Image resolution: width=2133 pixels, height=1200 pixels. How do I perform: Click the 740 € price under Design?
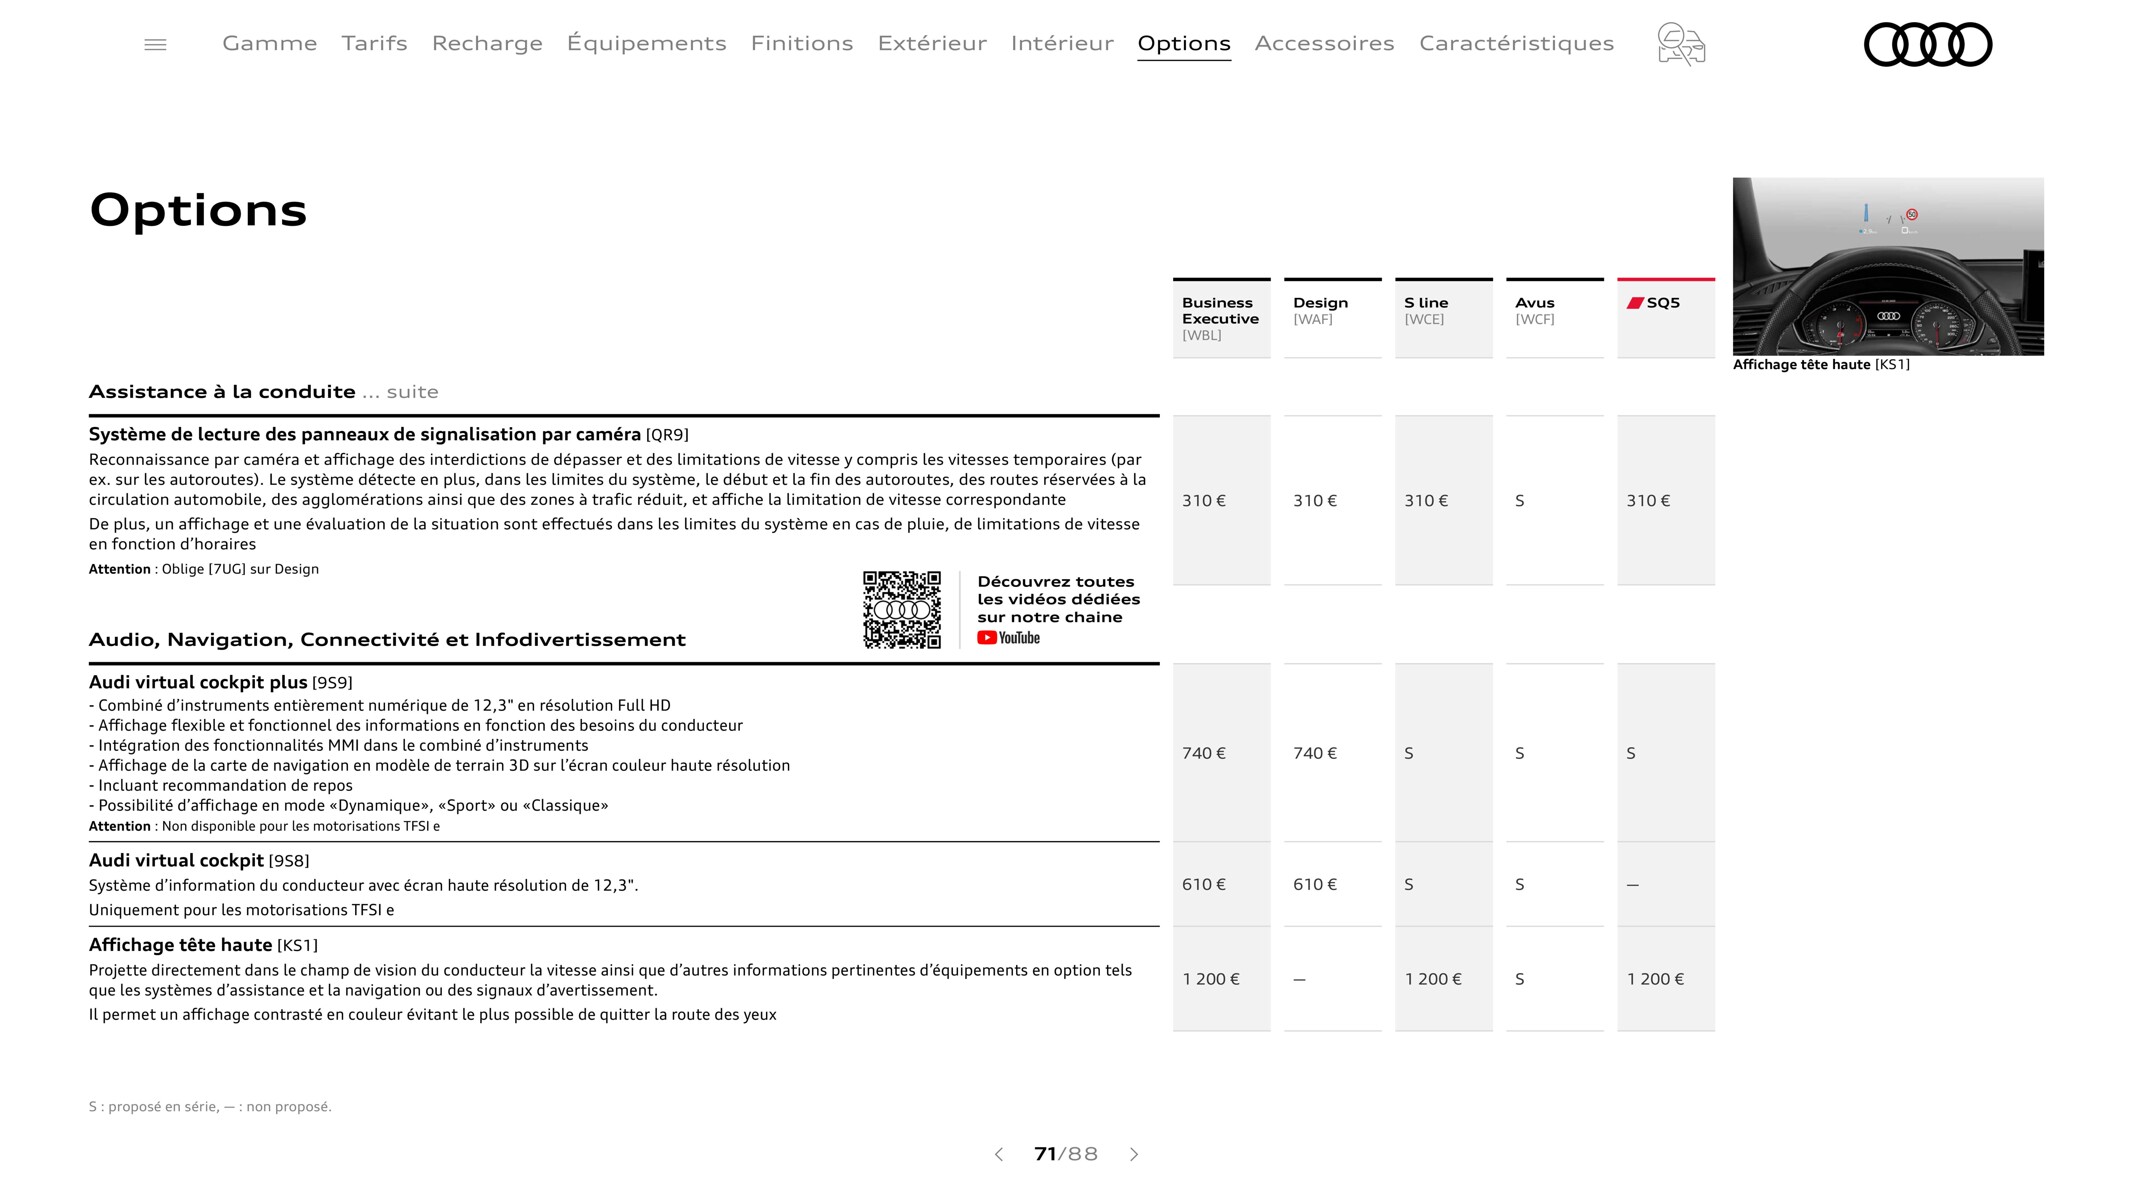tap(1315, 753)
